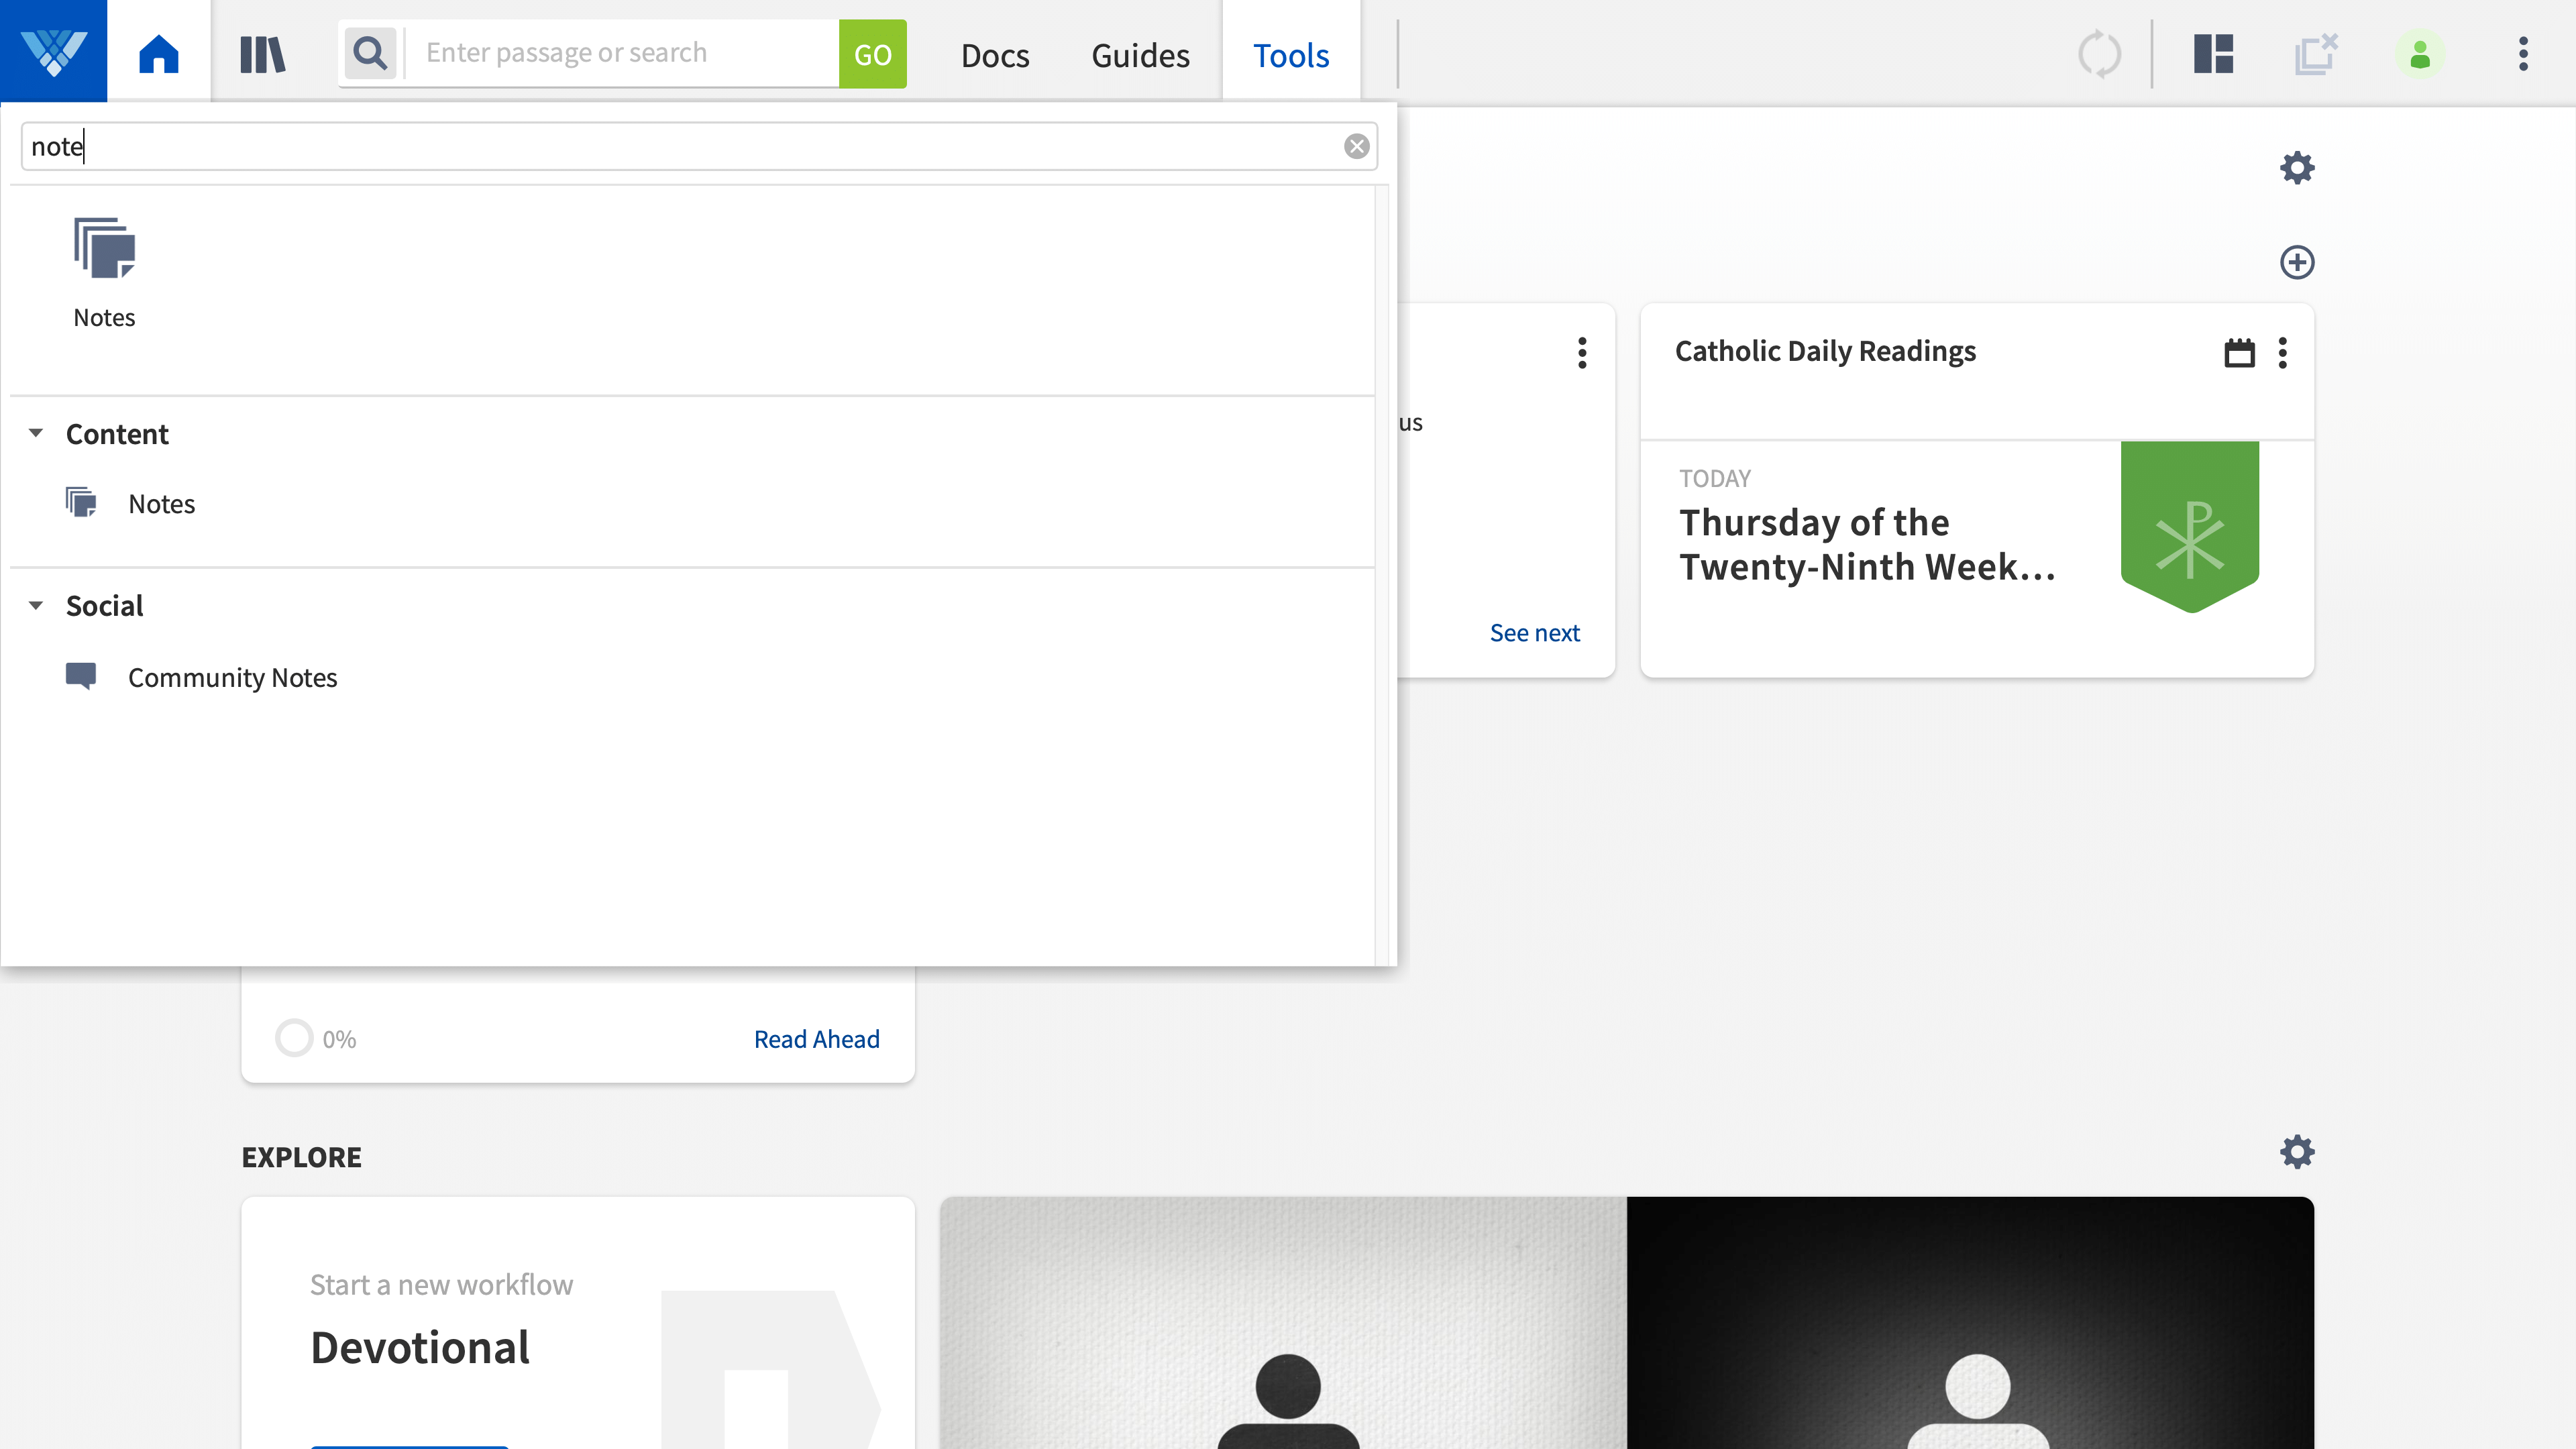This screenshot has height=1449, width=2576.
Task: Click the Tools dropdown scrollbar
Action: pyautogui.click(x=1382, y=575)
